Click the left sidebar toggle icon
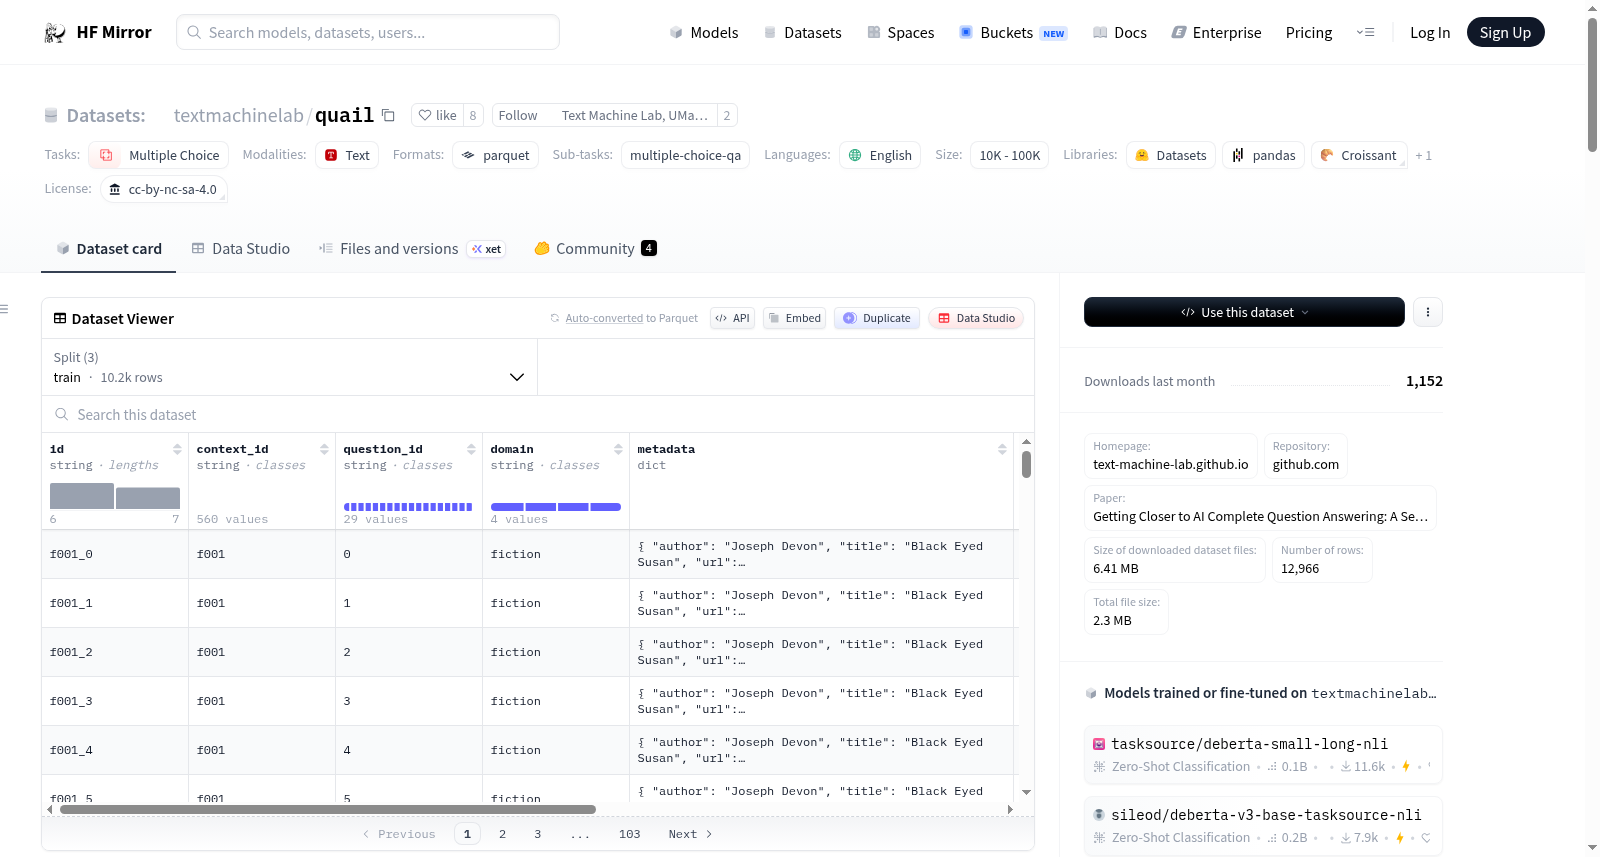1600x857 pixels. [5, 309]
